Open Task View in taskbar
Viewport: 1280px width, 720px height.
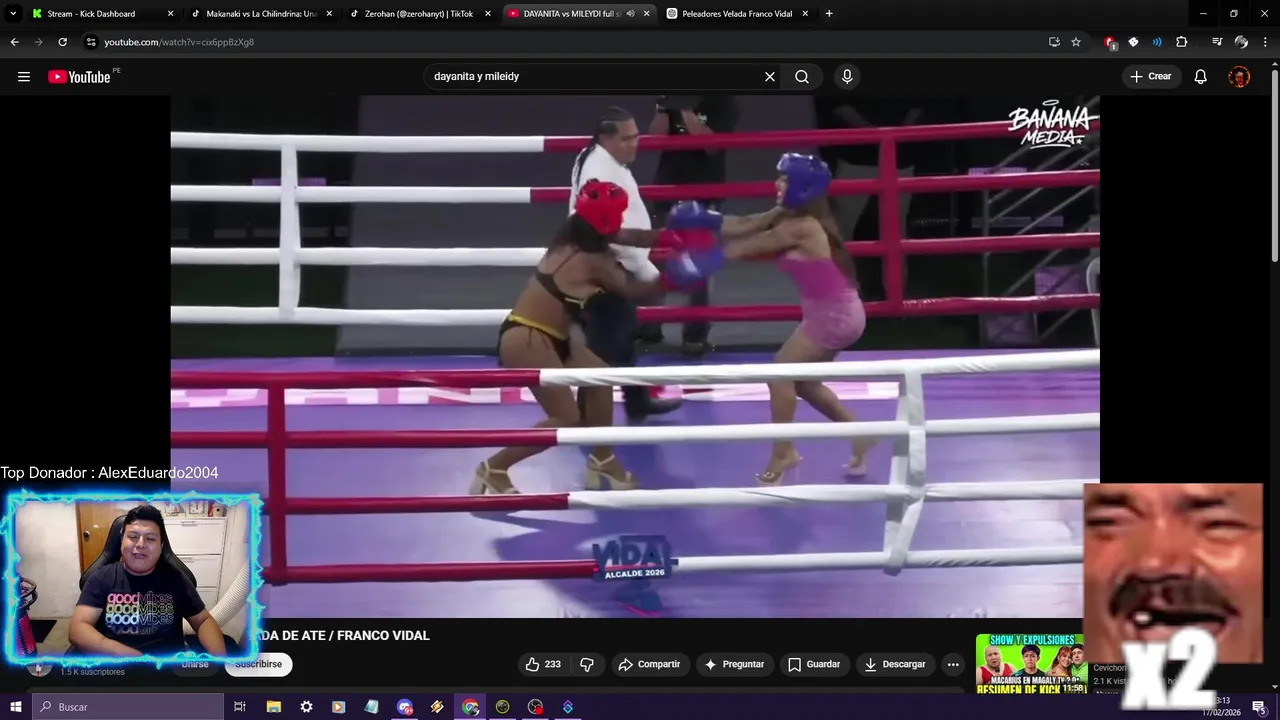pyautogui.click(x=240, y=707)
